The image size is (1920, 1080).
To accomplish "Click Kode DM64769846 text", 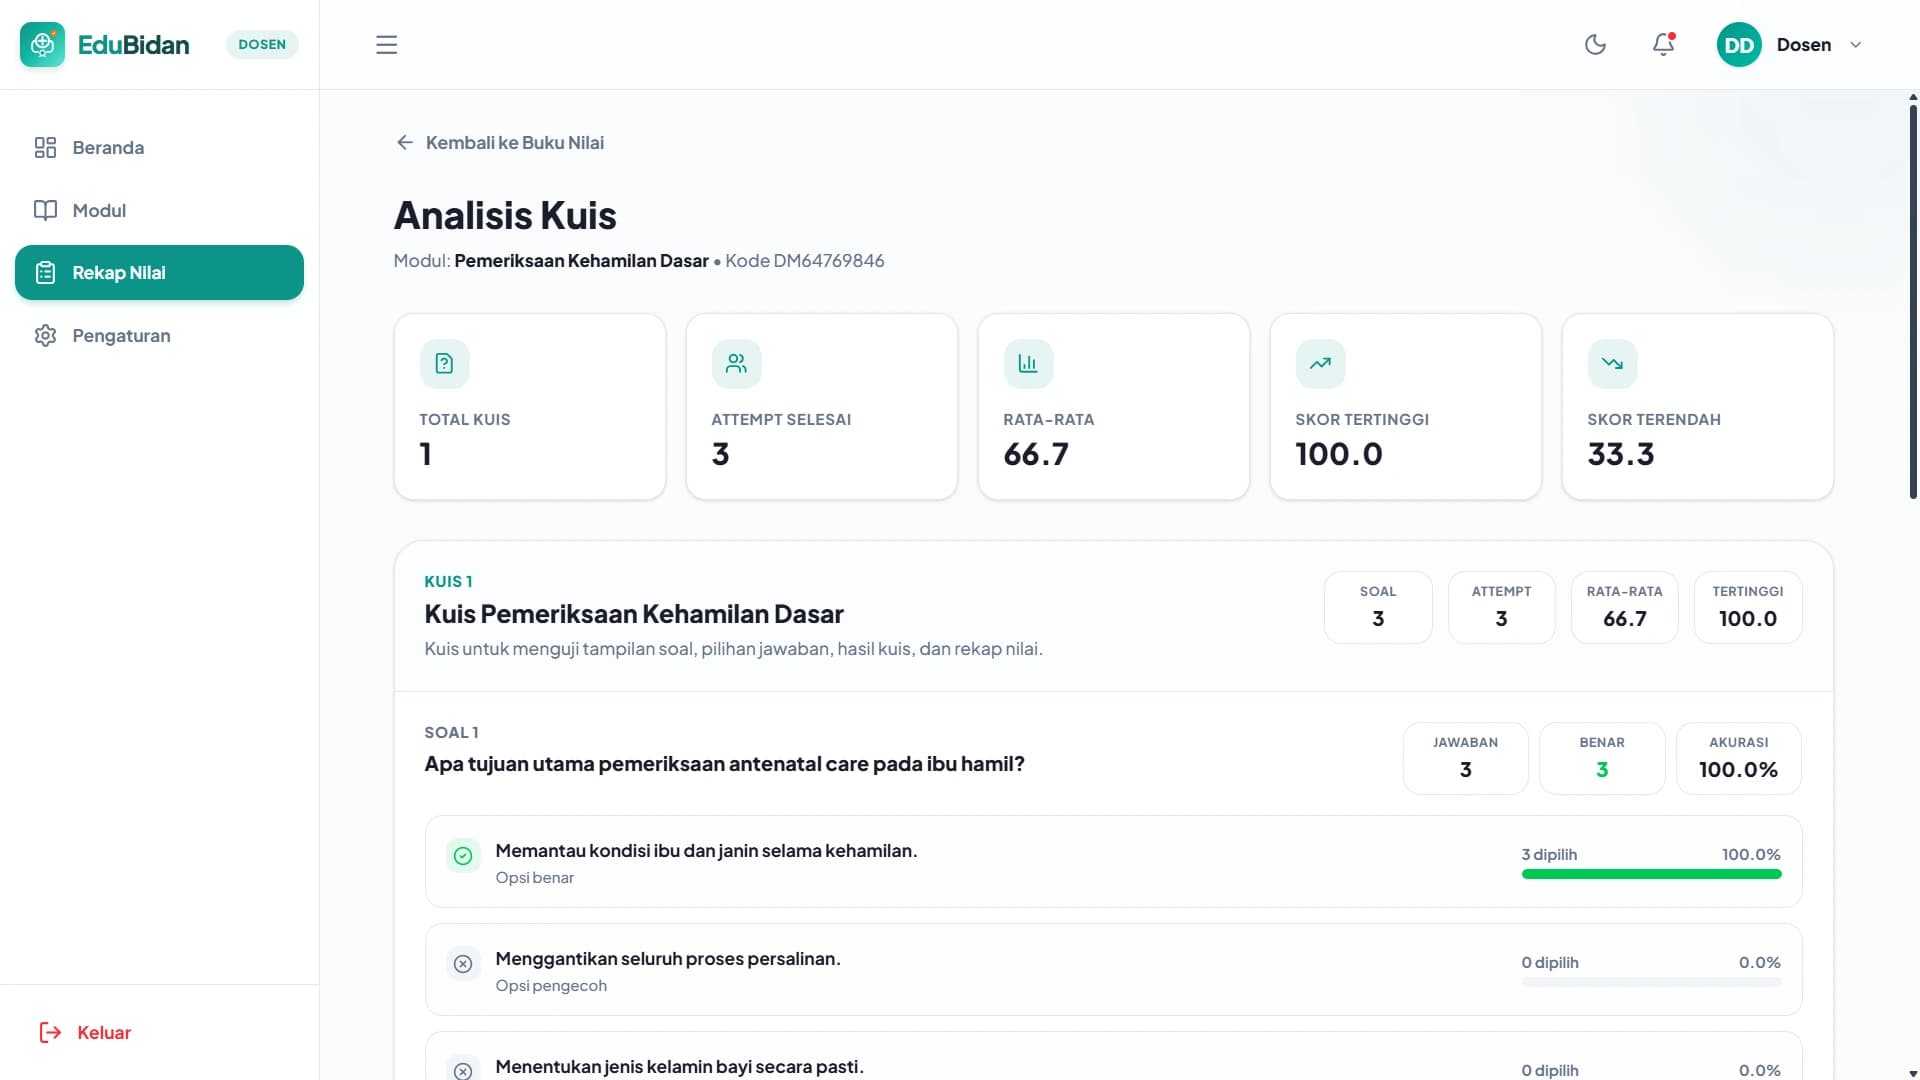I will [804, 261].
